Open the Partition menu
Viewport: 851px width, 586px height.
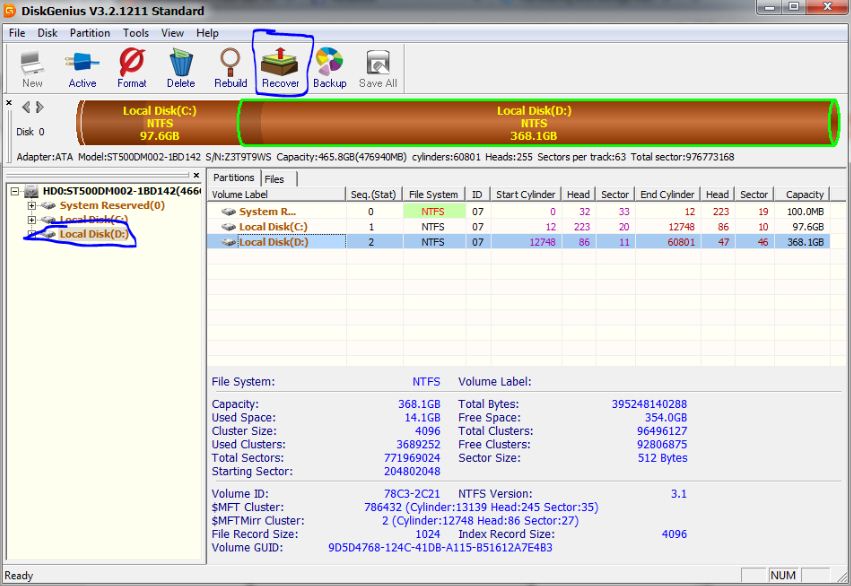(90, 33)
